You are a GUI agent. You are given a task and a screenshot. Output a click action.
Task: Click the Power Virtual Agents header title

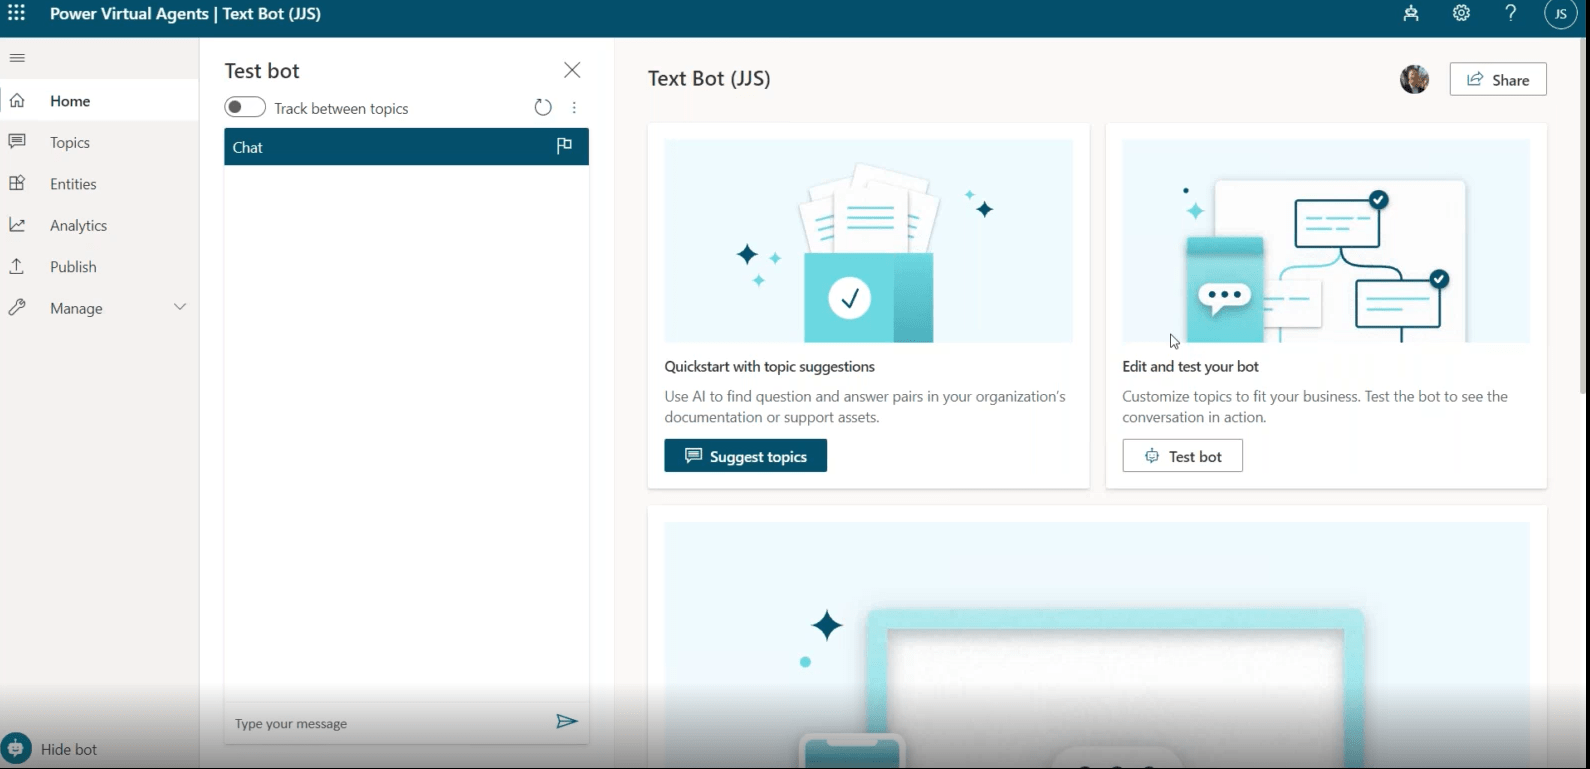129,14
